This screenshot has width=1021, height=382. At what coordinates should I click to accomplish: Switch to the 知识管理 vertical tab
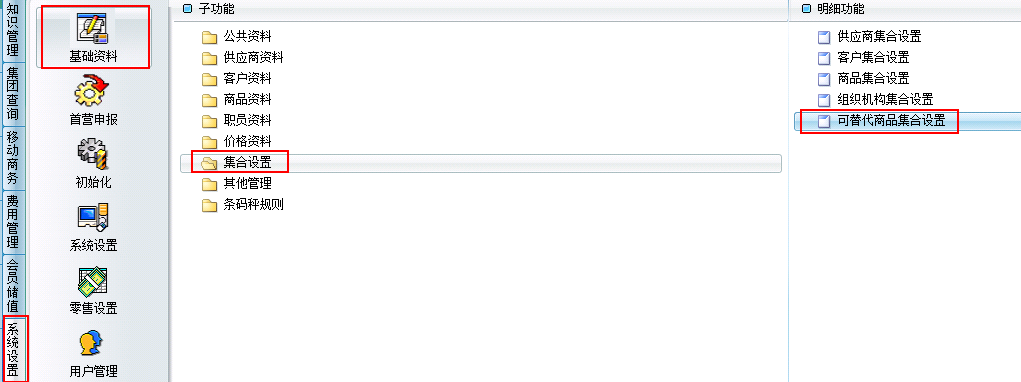point(12,29)
